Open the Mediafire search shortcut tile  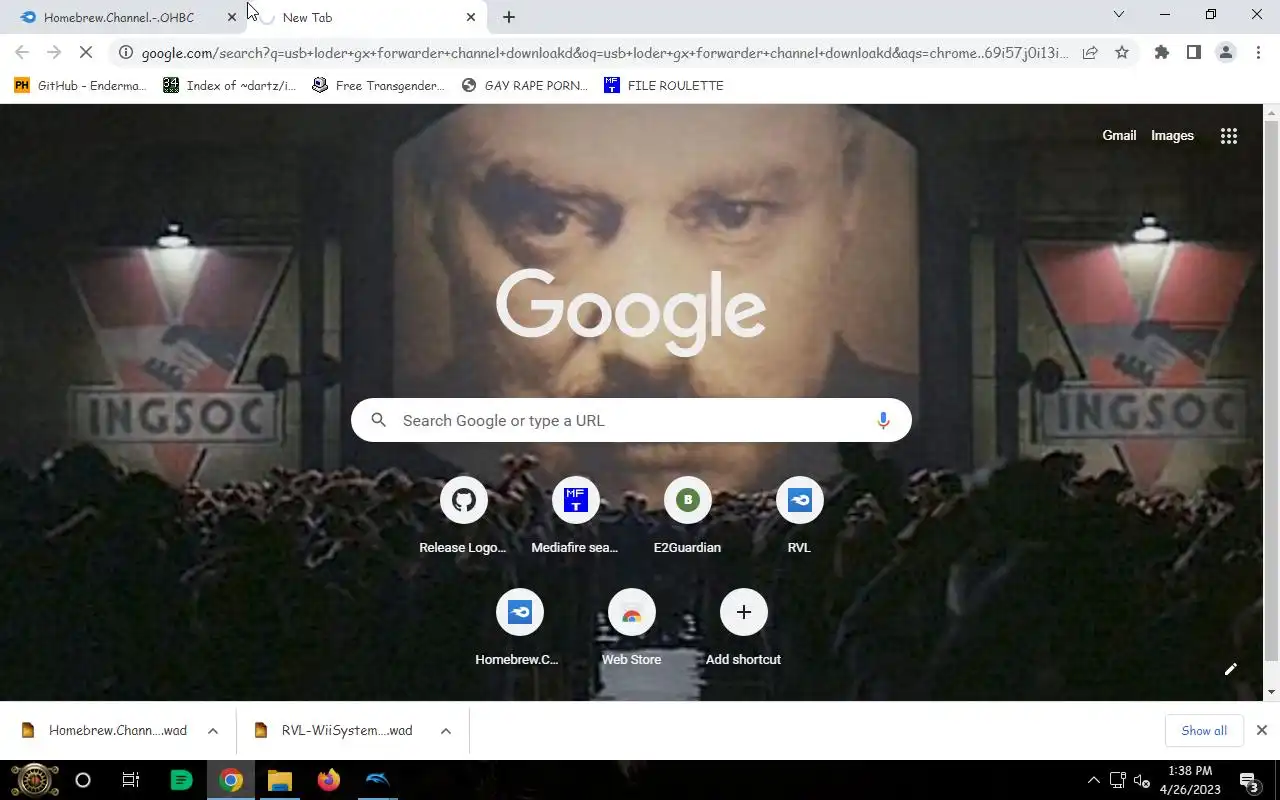pos(575,516)
